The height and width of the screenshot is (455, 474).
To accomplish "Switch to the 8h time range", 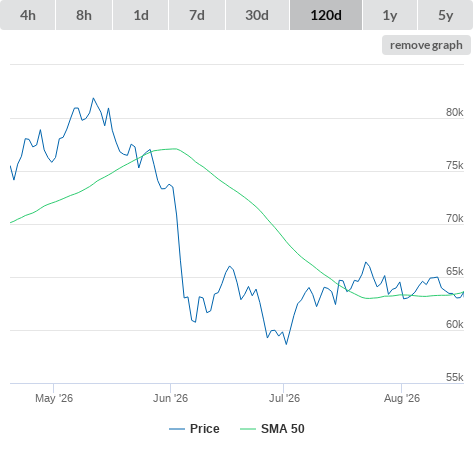I will (84, 15).
